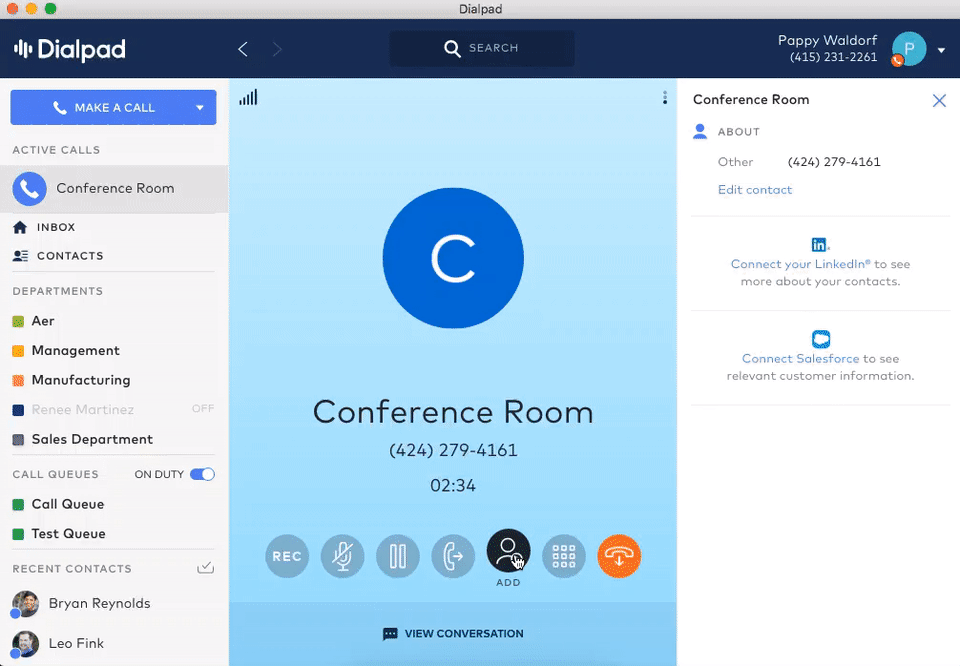Close the Conference Room details panel
This screenshot has width=960, height=666.
coord(939,100)
